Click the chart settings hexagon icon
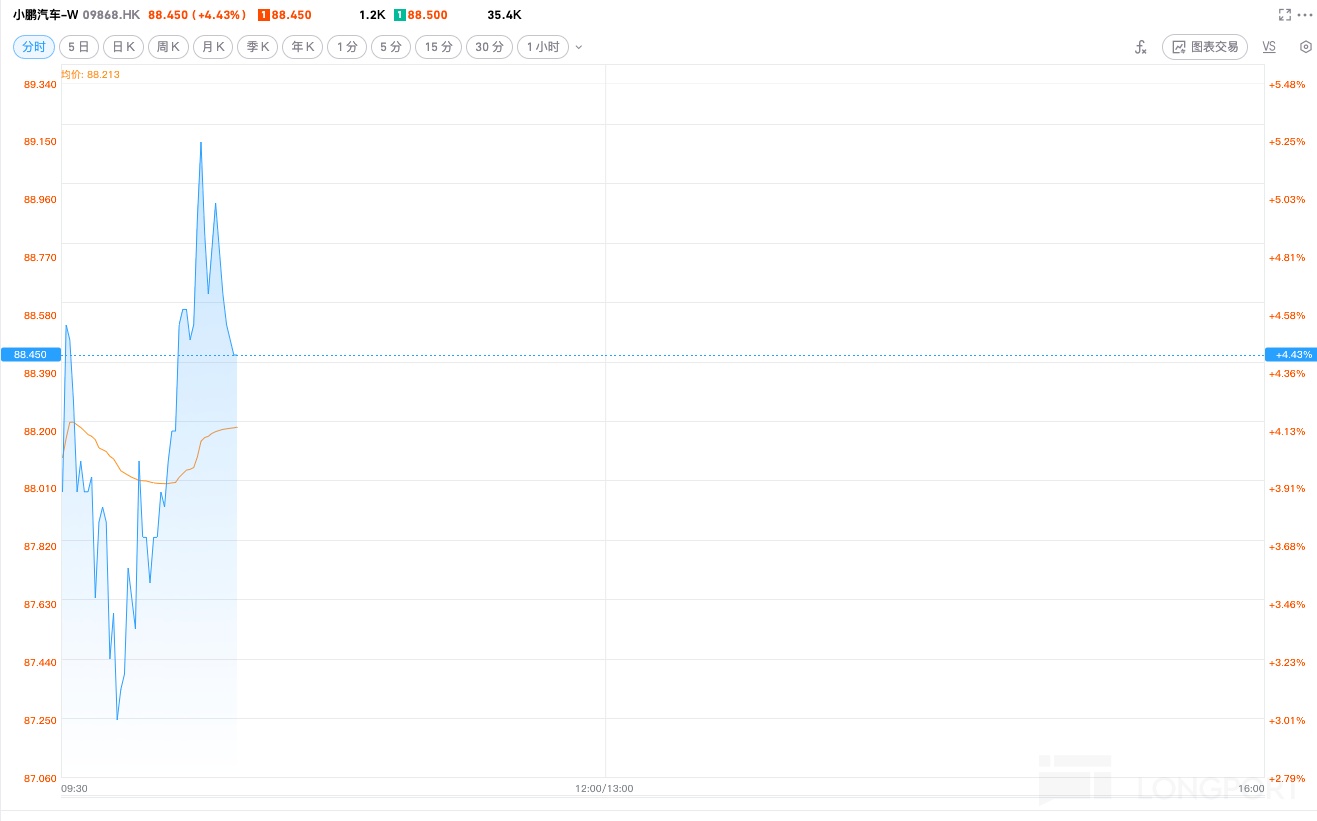Viewport: 1317px width, 821px height. [x=1305, y=47]
